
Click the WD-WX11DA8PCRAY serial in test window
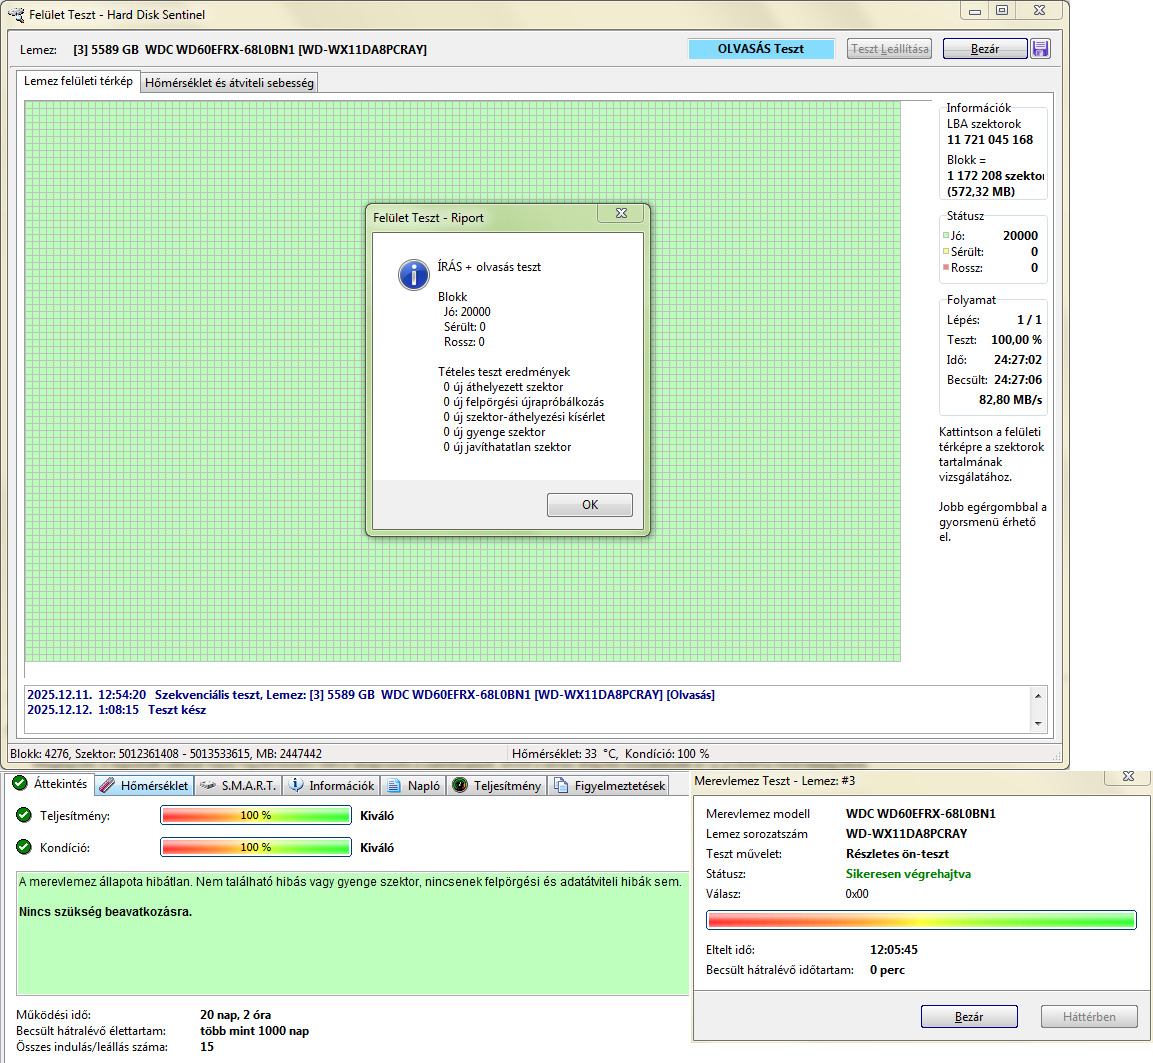point(907,834)
